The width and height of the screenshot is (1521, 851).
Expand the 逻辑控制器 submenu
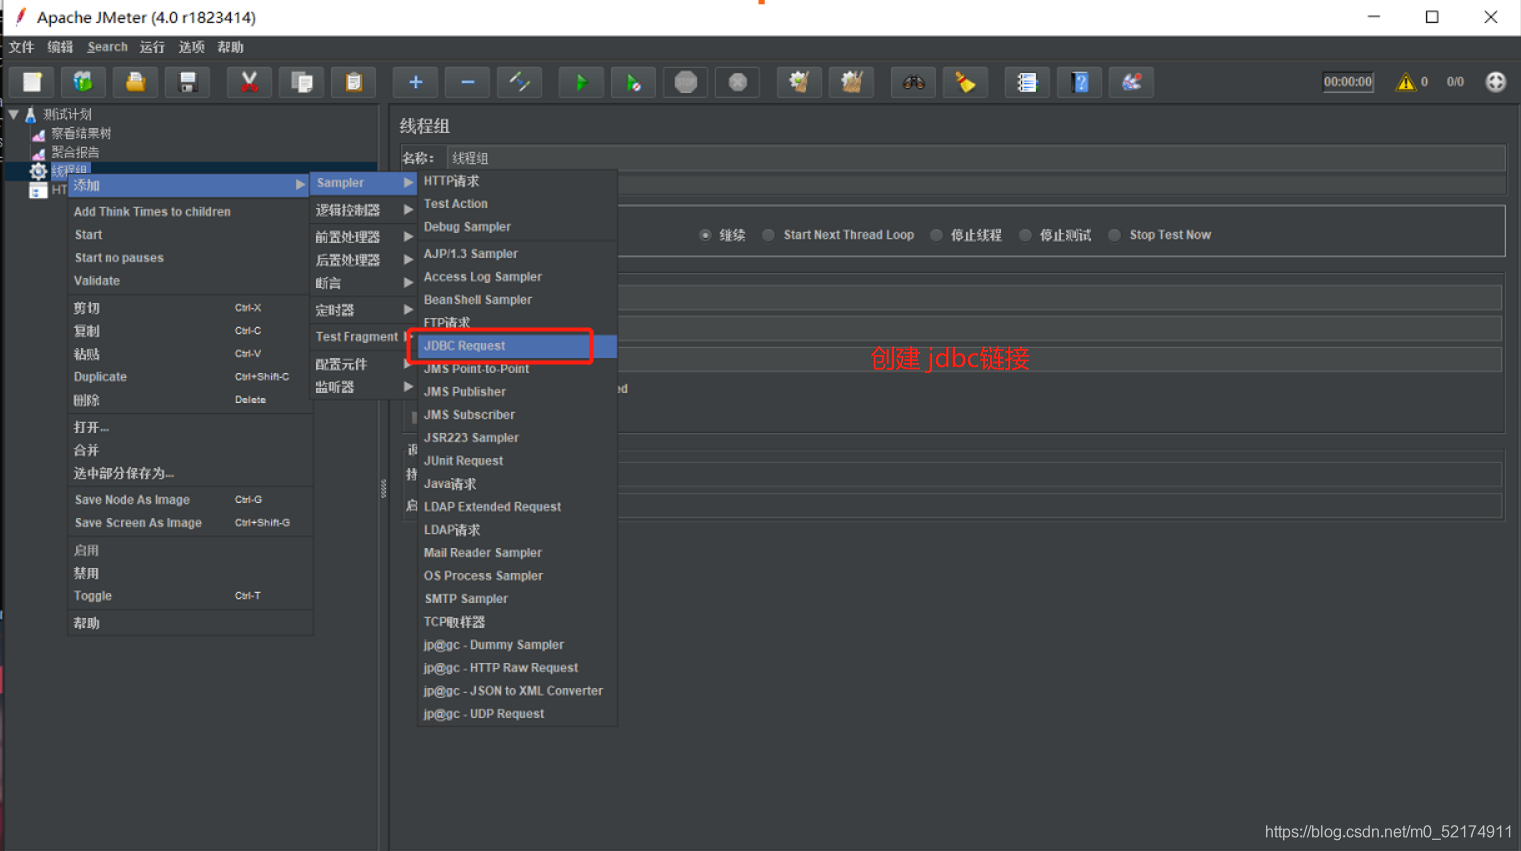(x=363, y=210)
